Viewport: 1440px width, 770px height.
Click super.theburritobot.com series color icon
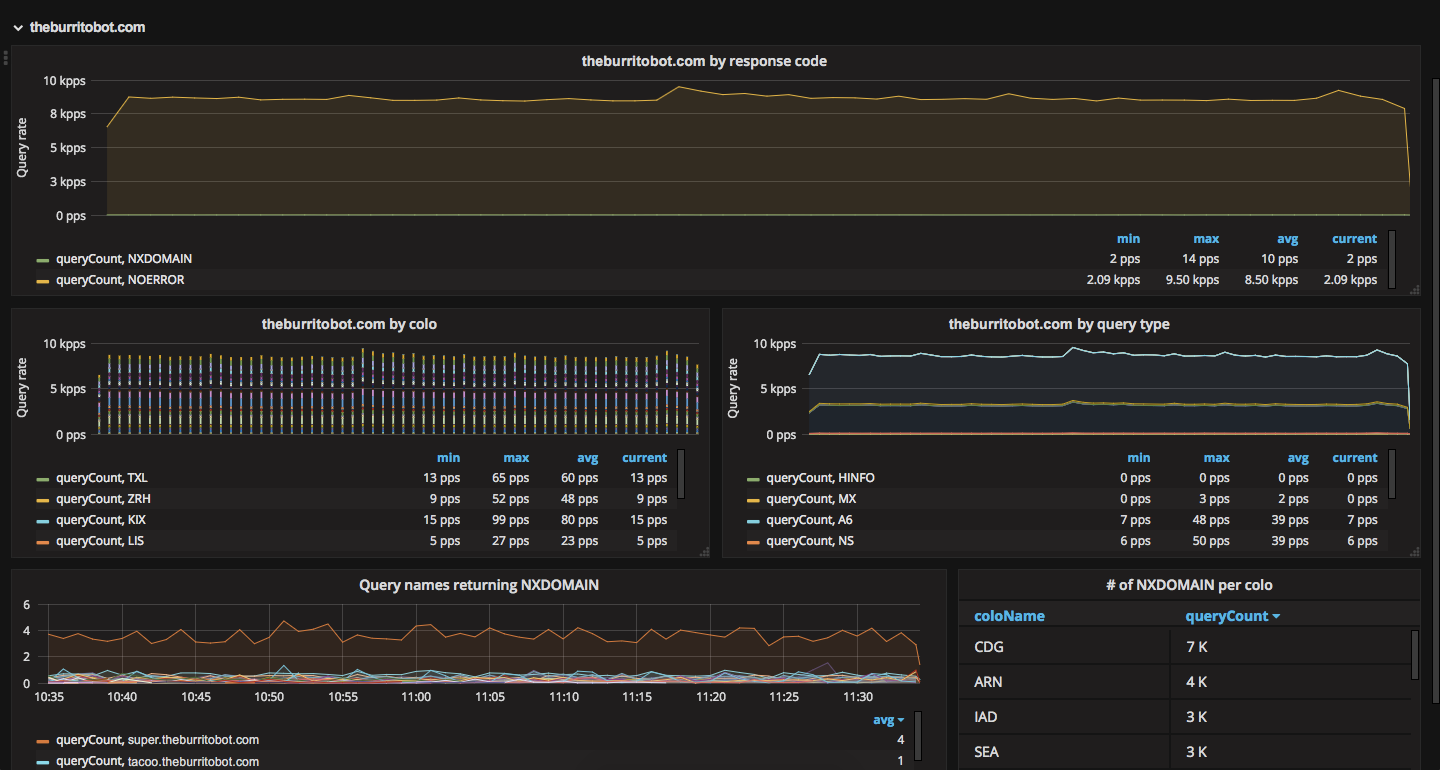click(42, 741)
